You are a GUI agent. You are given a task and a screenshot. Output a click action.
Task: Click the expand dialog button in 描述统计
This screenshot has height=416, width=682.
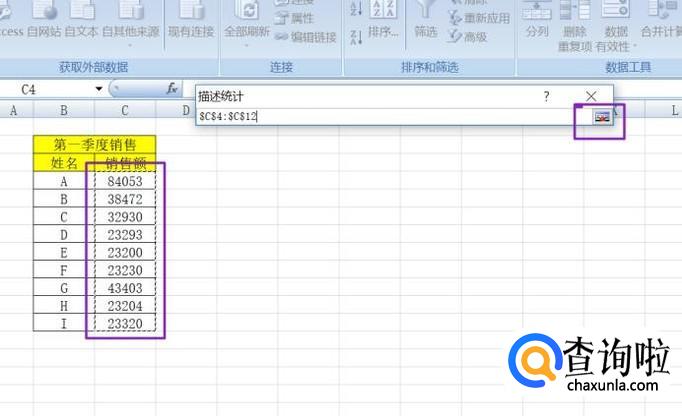pyautogui.click(x=601, y=116)
